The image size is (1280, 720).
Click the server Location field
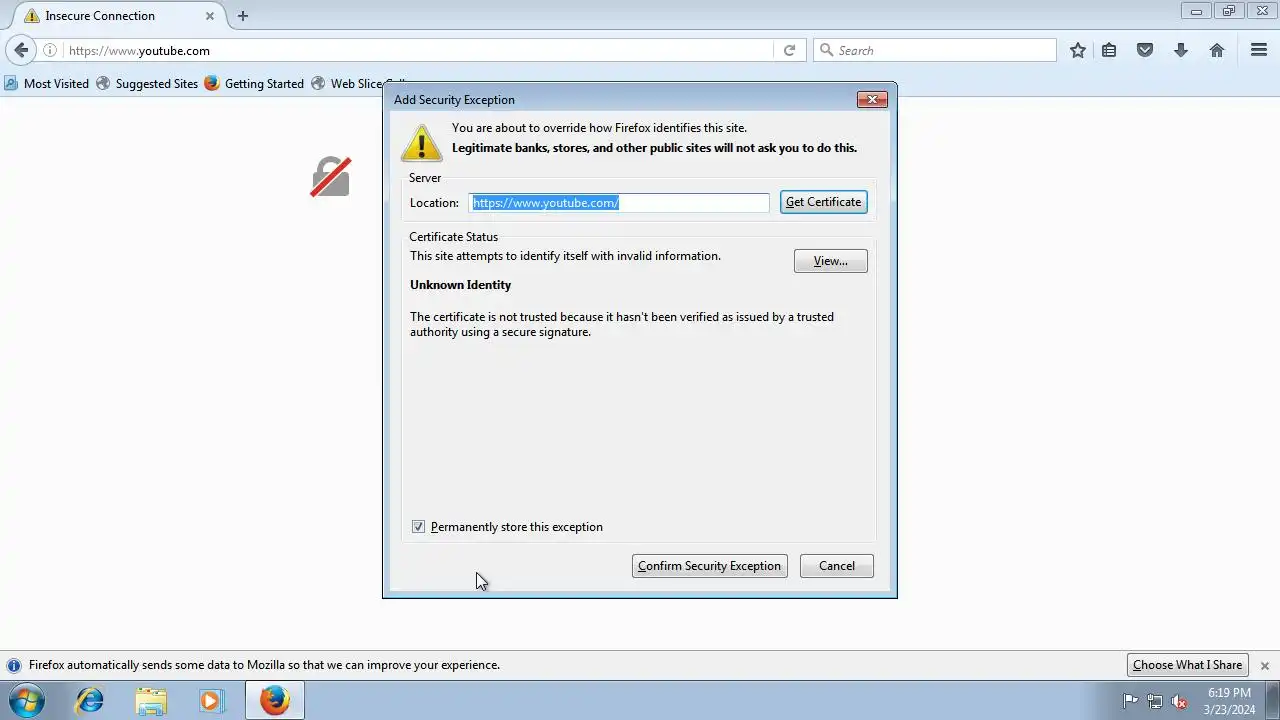pyautogui.click(x=619, y=203)
